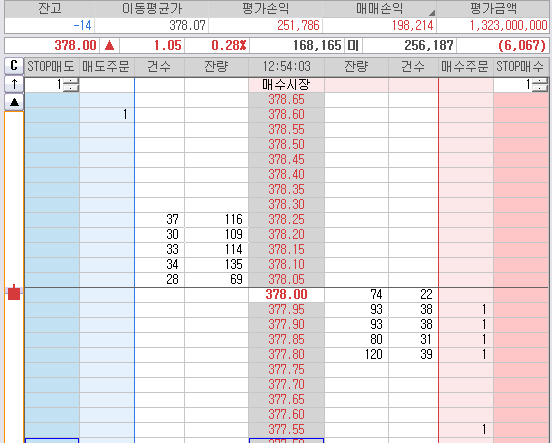Click the STOP매수 cell at 378.25
Screen dimensions: 552x443
pos(521,220)
